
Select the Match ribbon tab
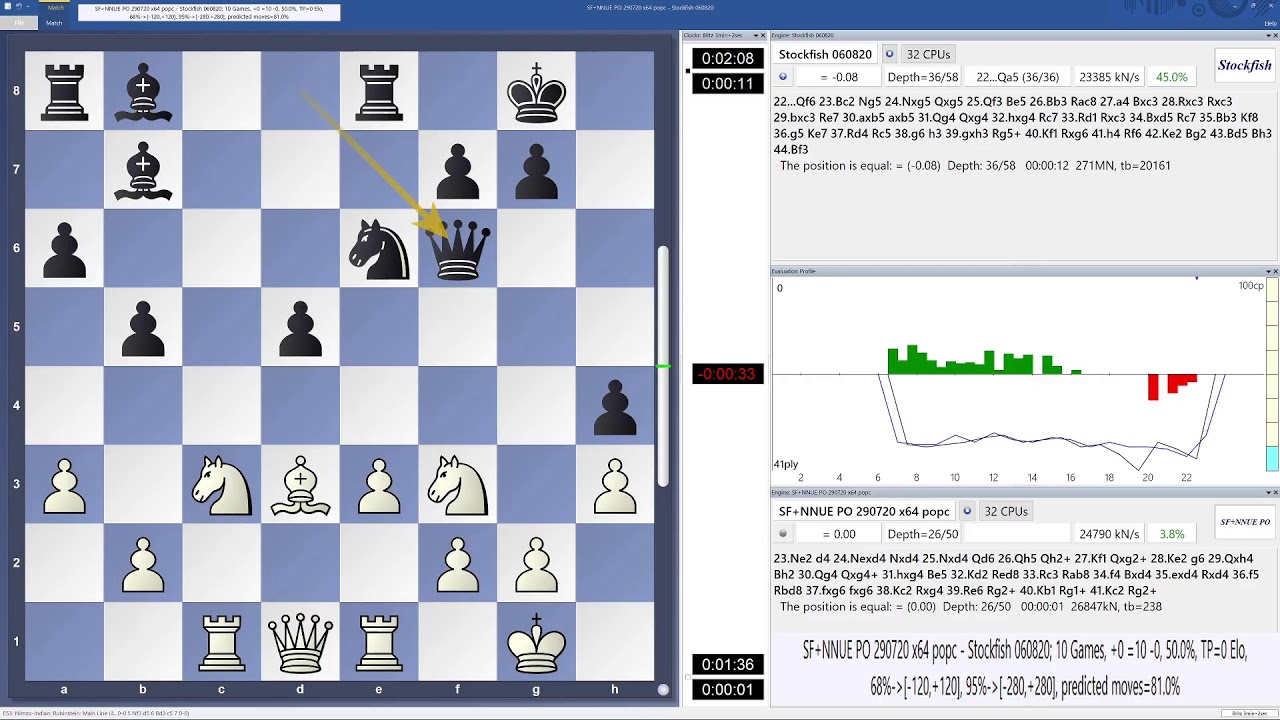[54, 22]
